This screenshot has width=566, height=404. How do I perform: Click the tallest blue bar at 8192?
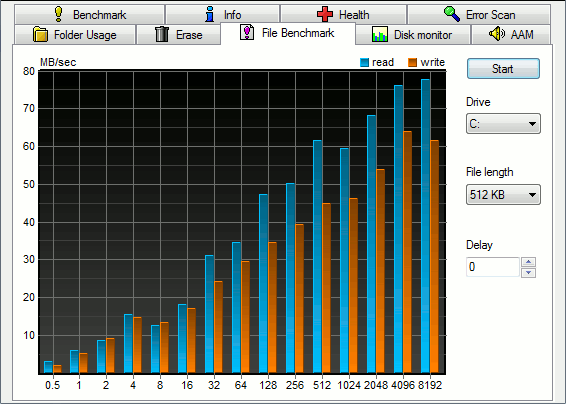[x=425, y=226]
